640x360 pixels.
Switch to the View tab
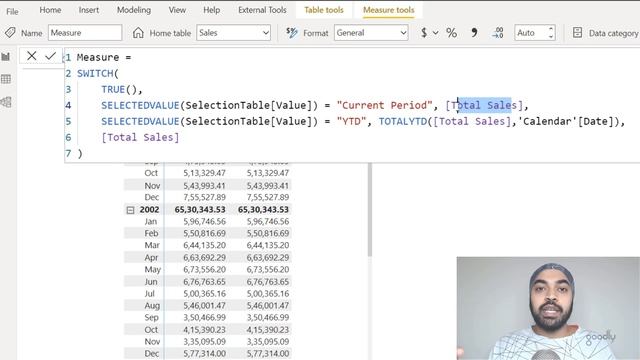coord(177,10)
